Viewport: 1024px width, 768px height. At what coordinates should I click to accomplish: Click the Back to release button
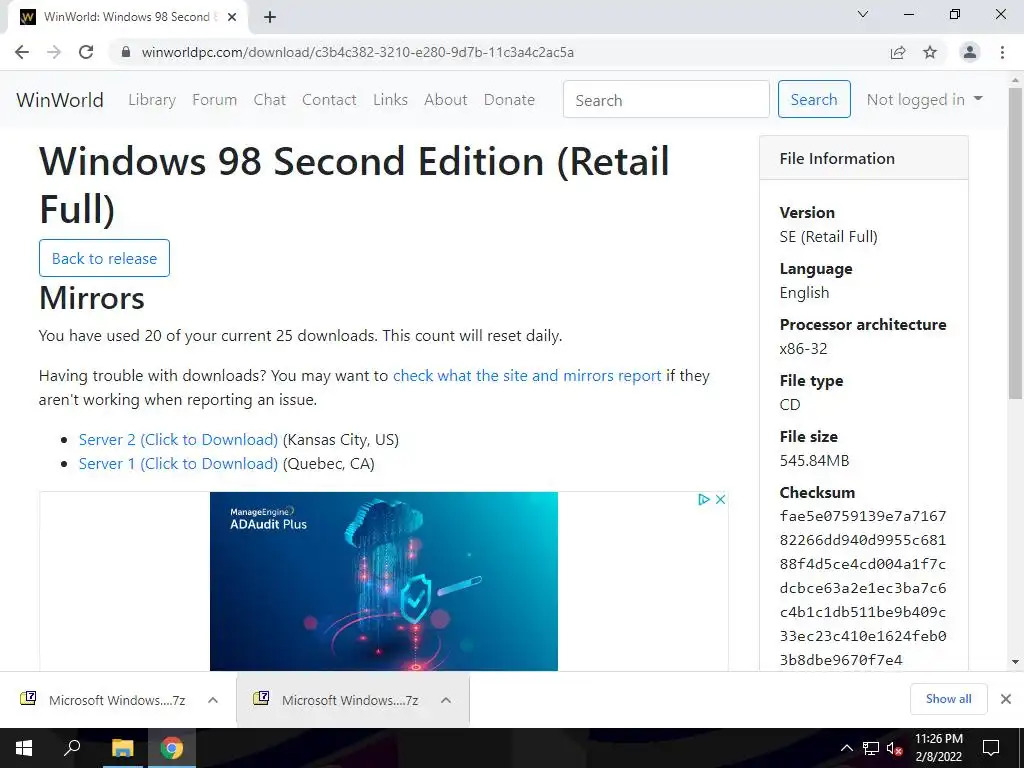point(104,259)
